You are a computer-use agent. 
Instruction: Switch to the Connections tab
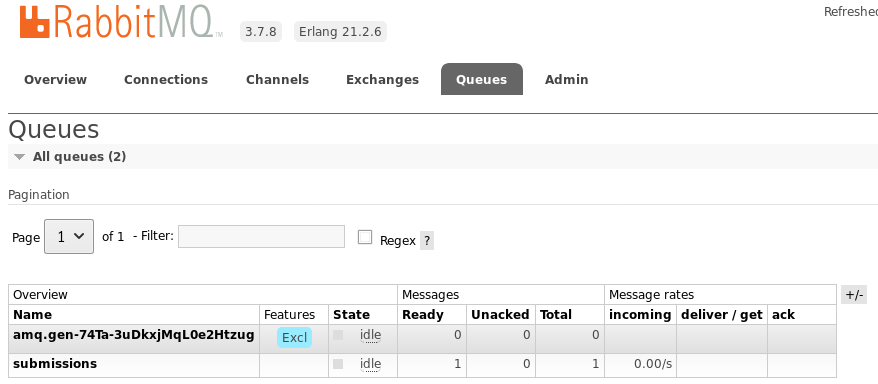[x=166, y=79]
